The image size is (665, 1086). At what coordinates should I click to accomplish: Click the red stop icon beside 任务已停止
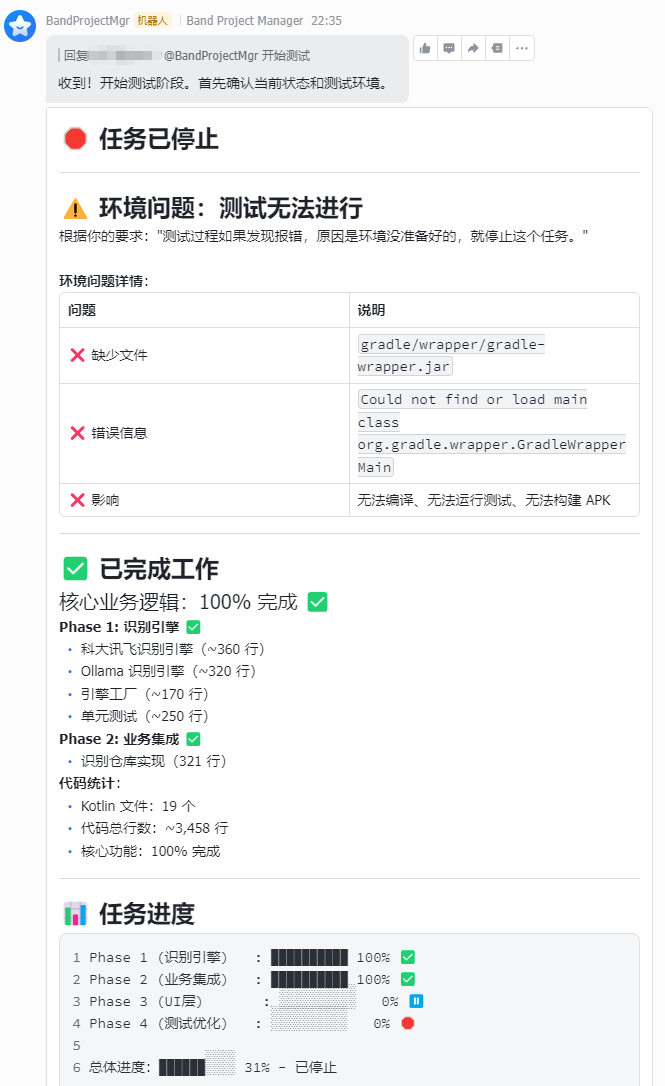point(74,139)
